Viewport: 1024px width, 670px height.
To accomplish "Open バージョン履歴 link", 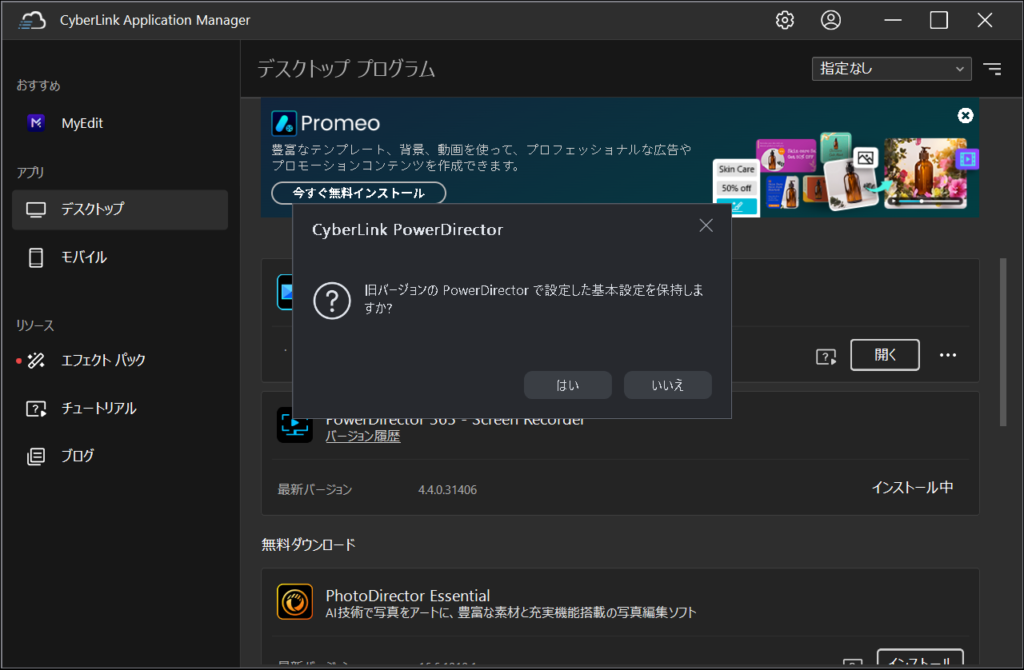I will [363, 436].
